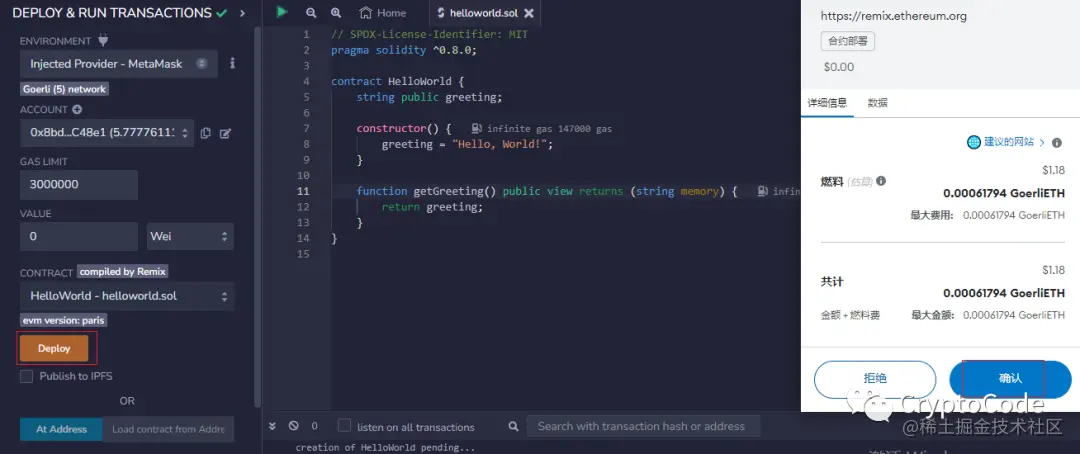Click 最大金额: 0.00061794 GoerliETH text

pos(988,315)
